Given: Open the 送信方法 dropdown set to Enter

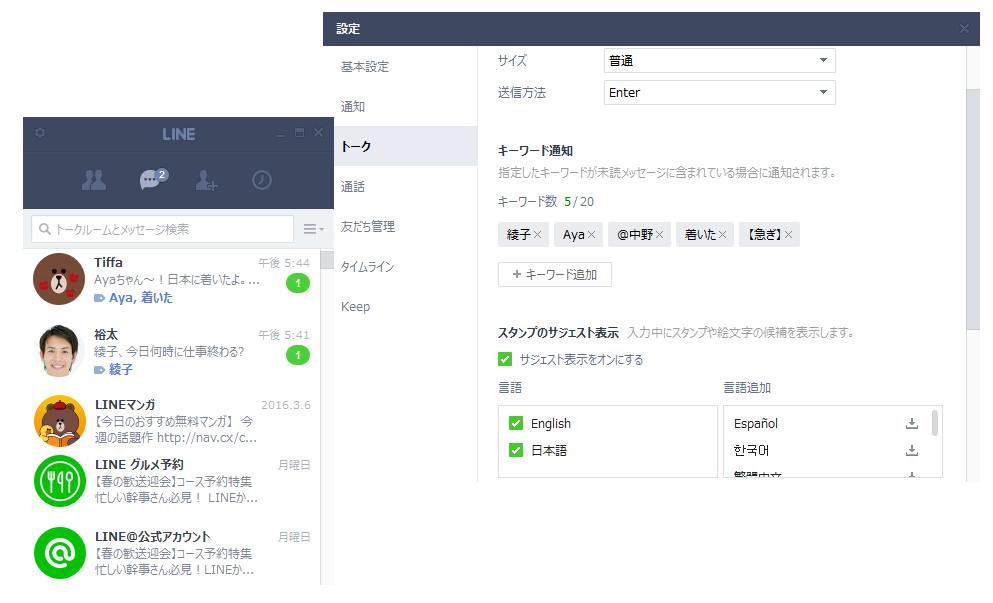Looking at the screenshot, I should [719, 92].
